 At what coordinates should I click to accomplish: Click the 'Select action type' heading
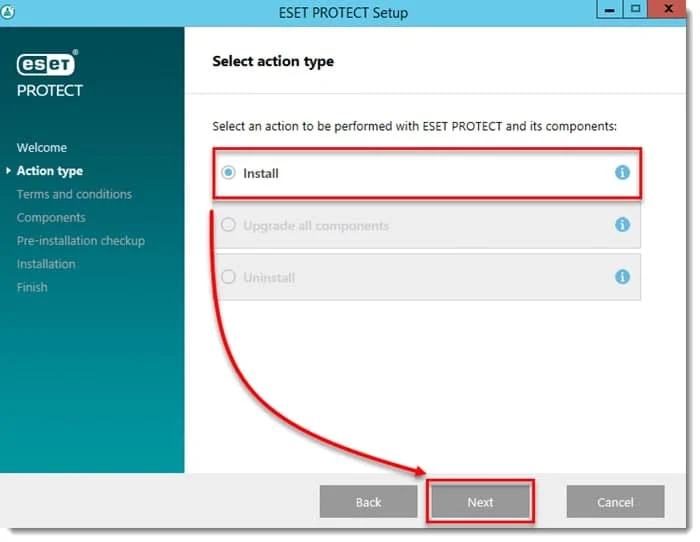273,61
